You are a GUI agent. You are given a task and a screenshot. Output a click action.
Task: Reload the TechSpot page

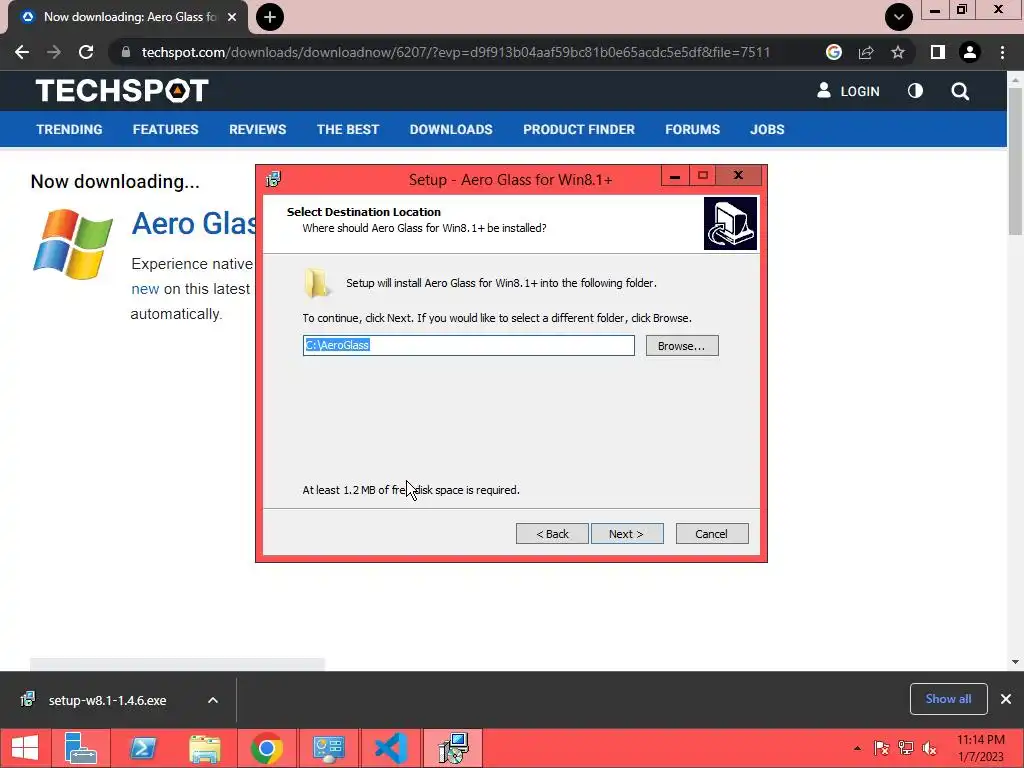click(86, 52)
